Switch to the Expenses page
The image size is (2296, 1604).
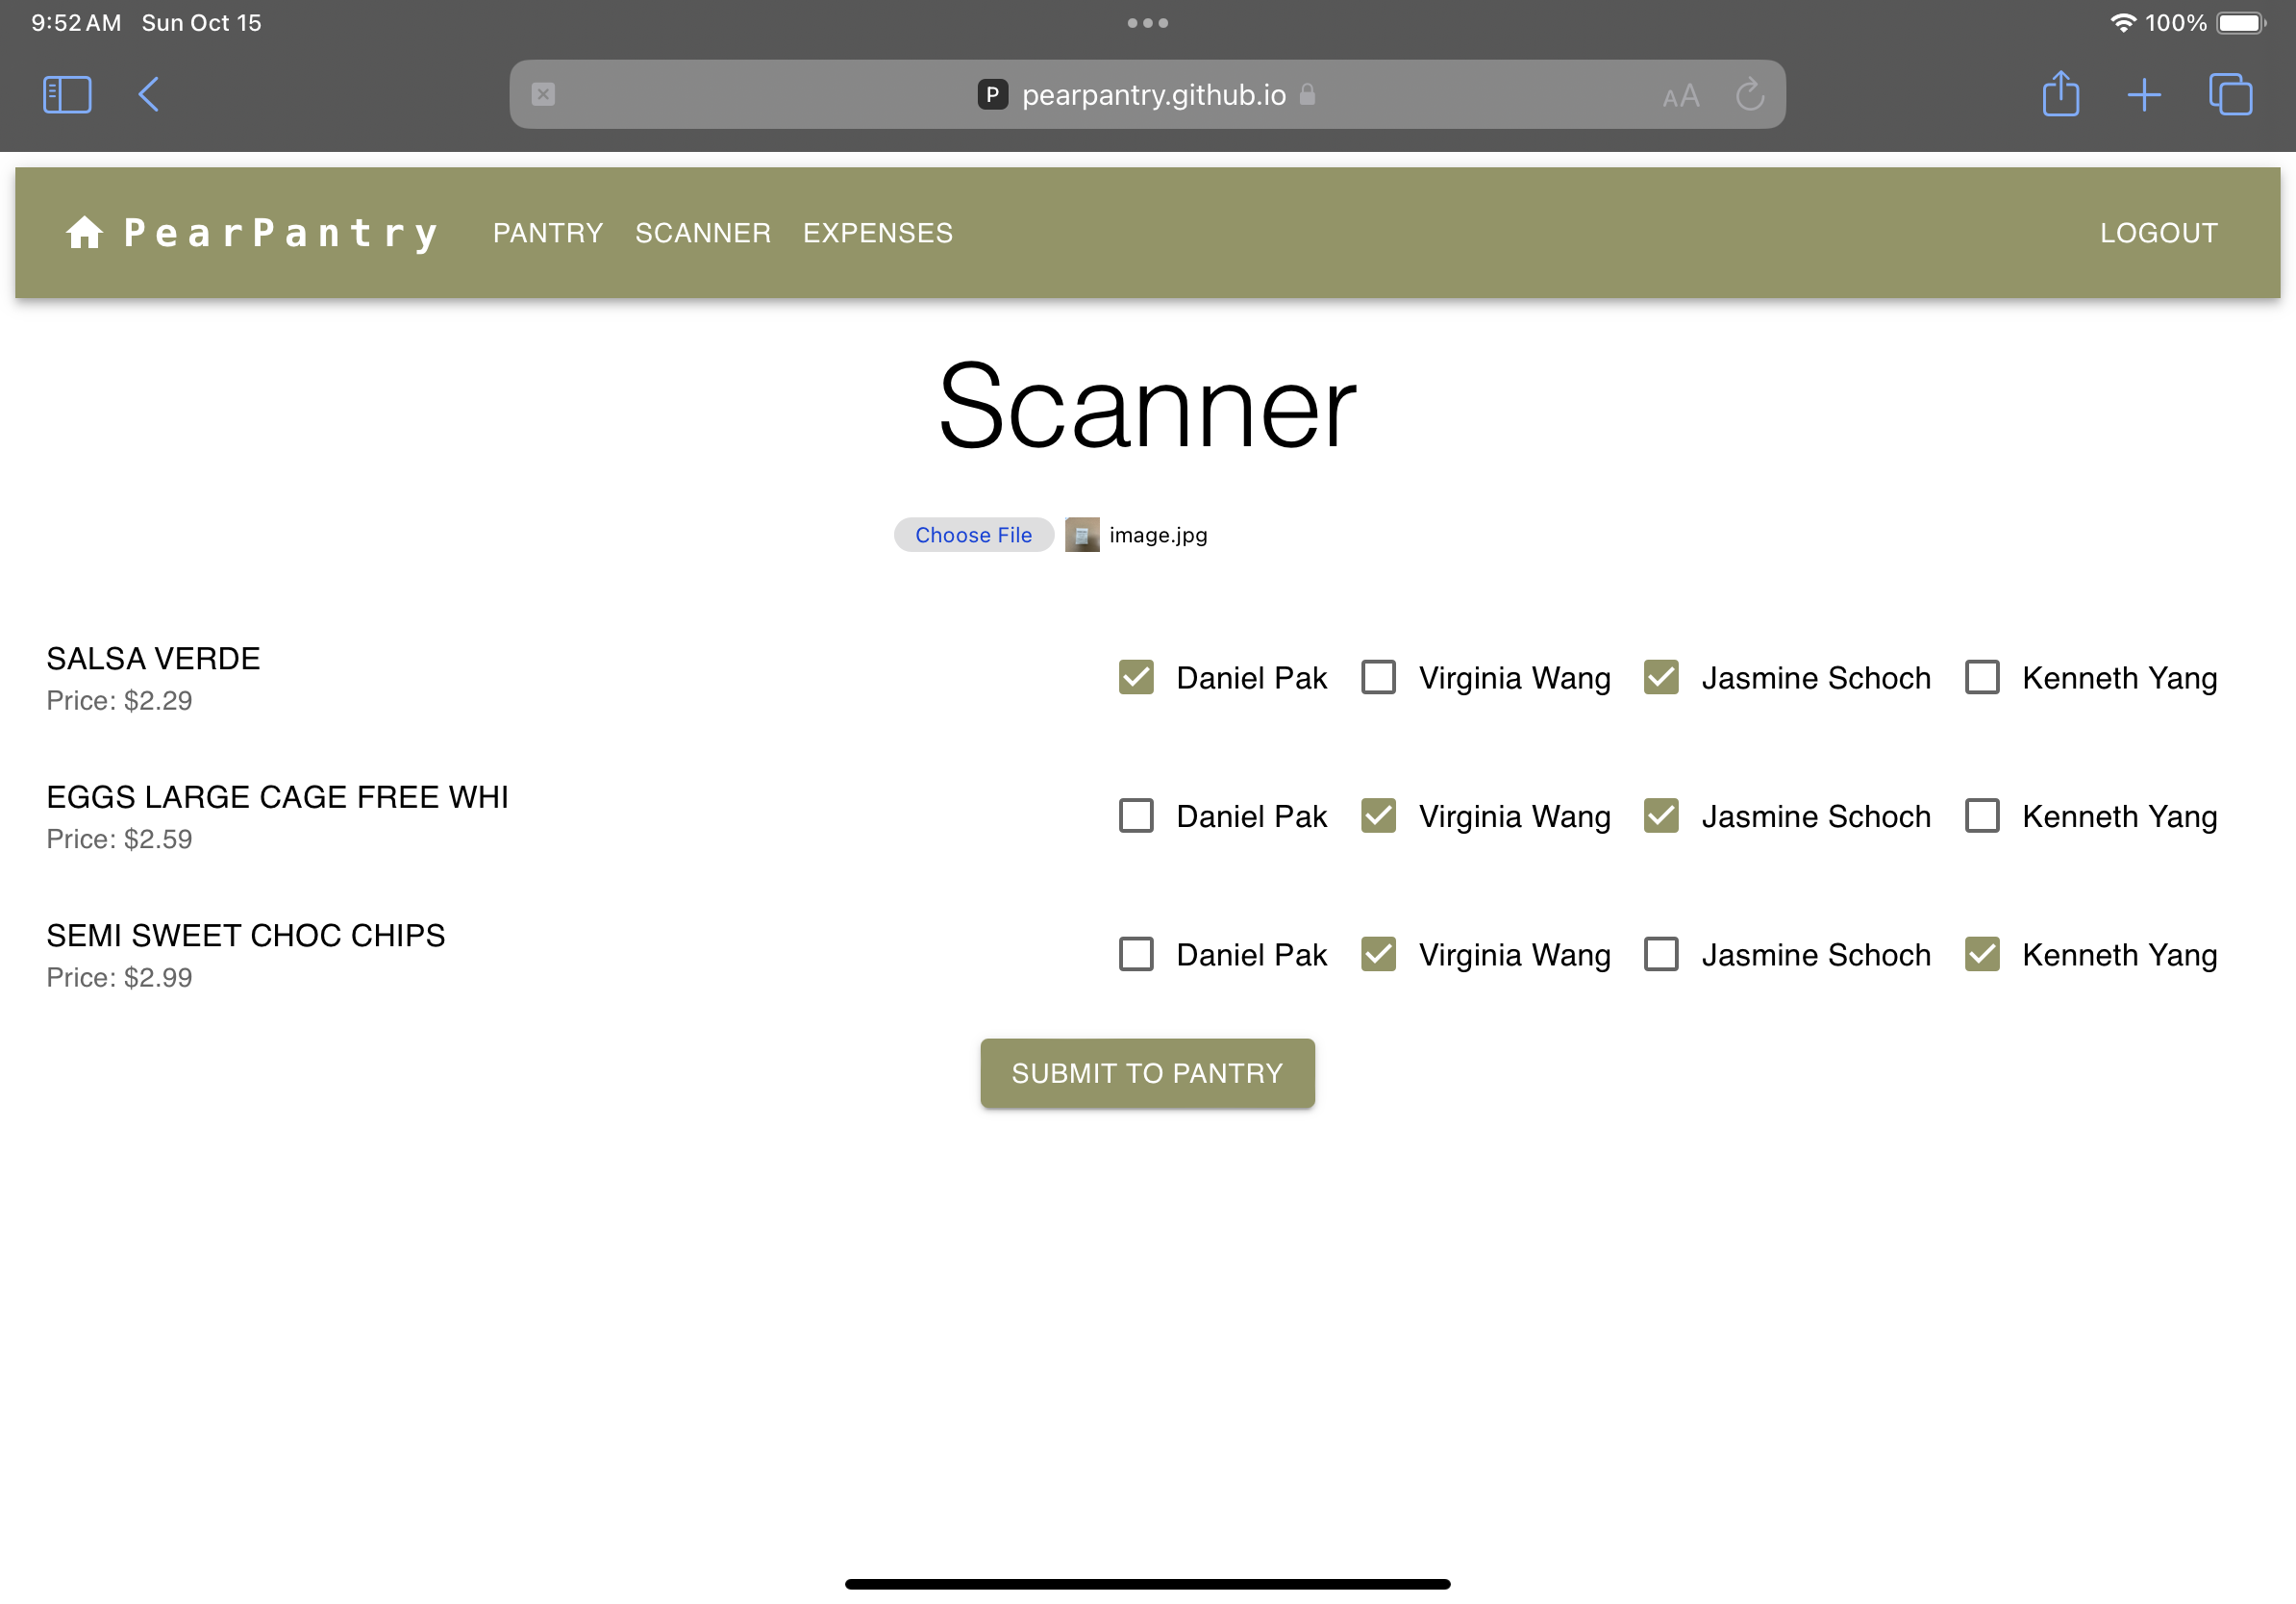coord(877,233)
